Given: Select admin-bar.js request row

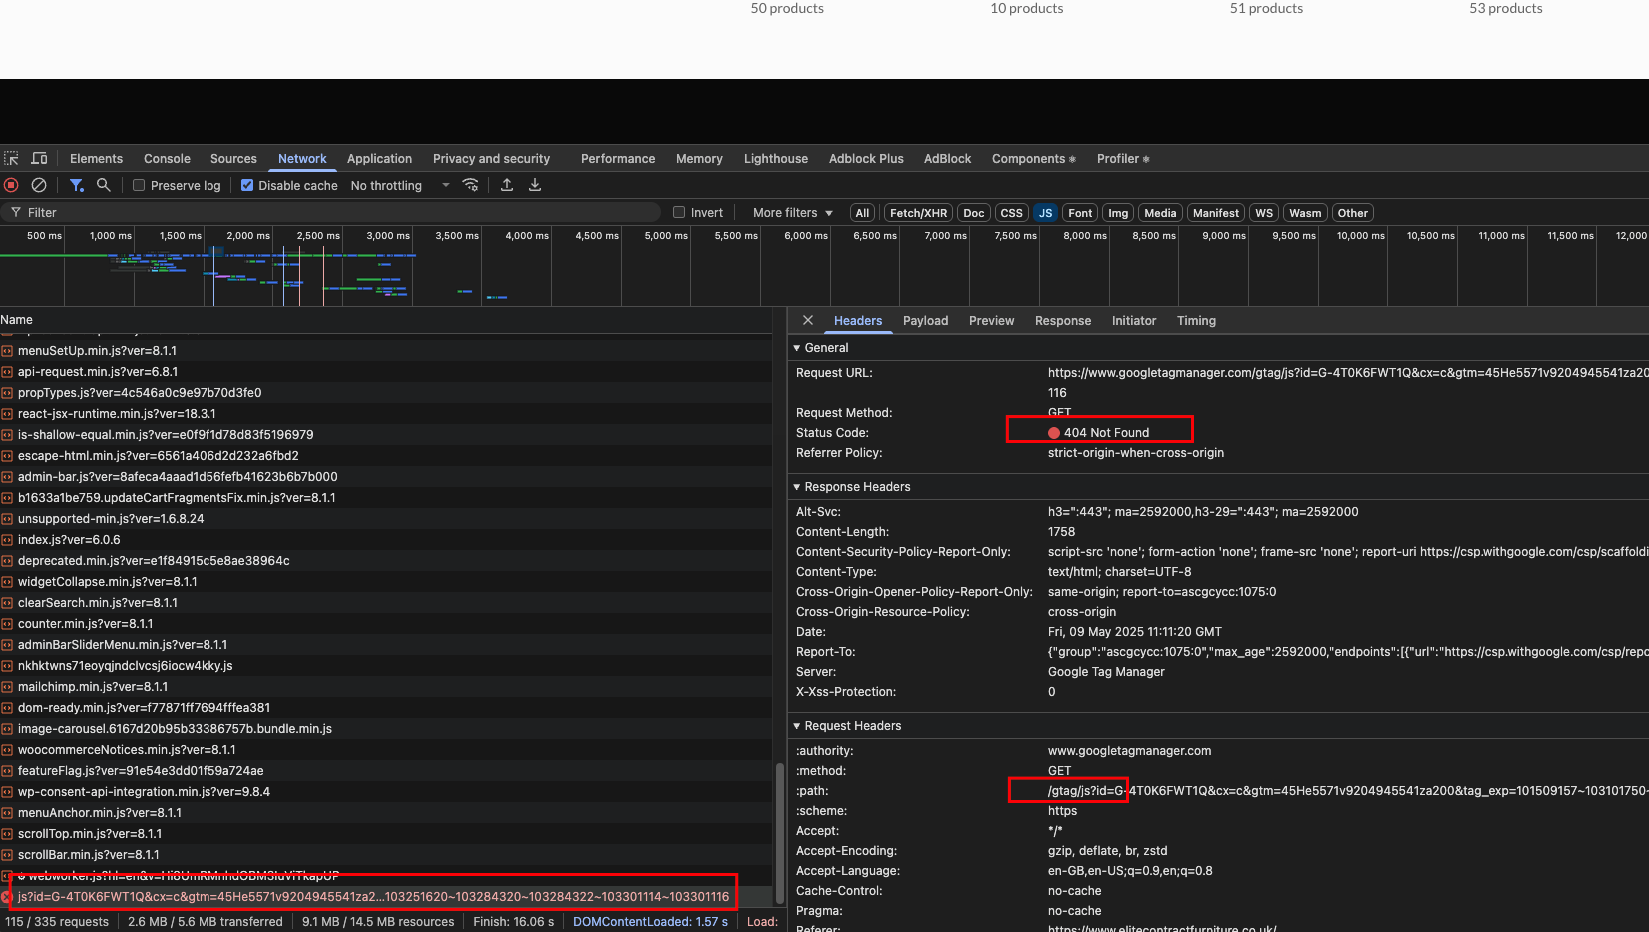Looking at the screenshot, I should point(386,477).
